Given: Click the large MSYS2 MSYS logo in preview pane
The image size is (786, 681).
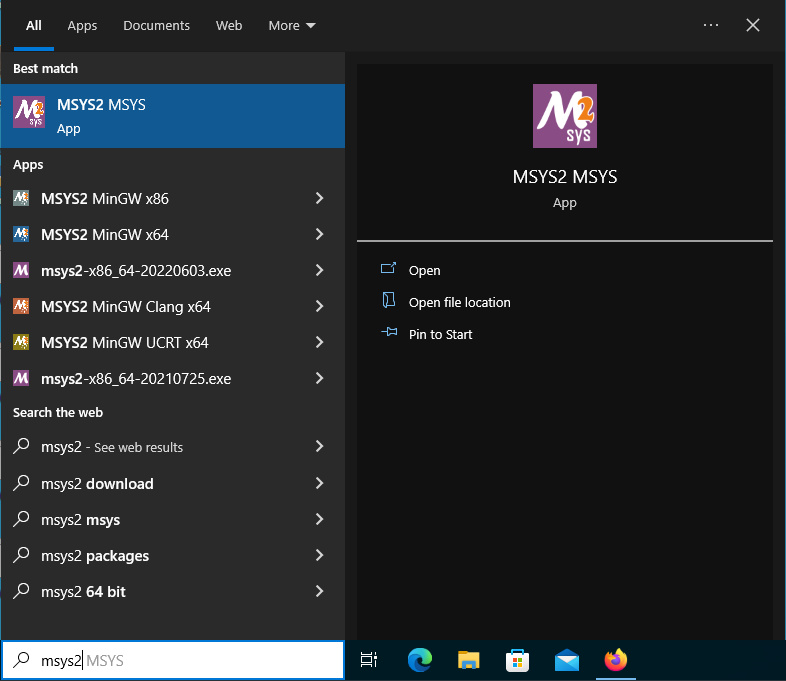Looking at the screenshot, I should point(564,116).
